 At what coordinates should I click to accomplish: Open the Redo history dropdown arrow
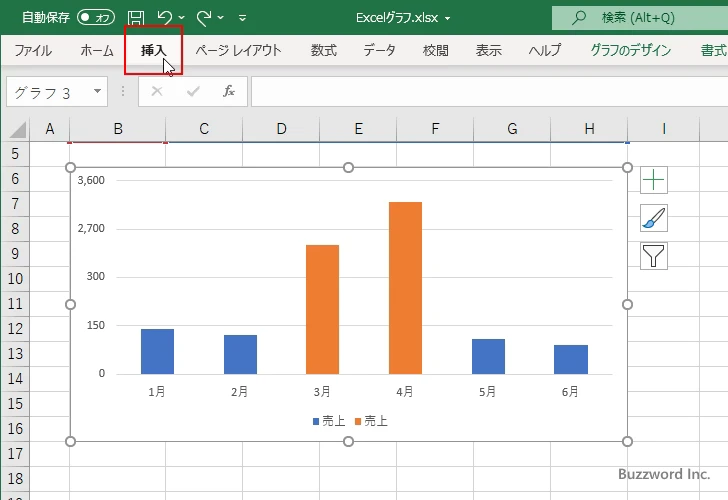[x=221, y=18]
